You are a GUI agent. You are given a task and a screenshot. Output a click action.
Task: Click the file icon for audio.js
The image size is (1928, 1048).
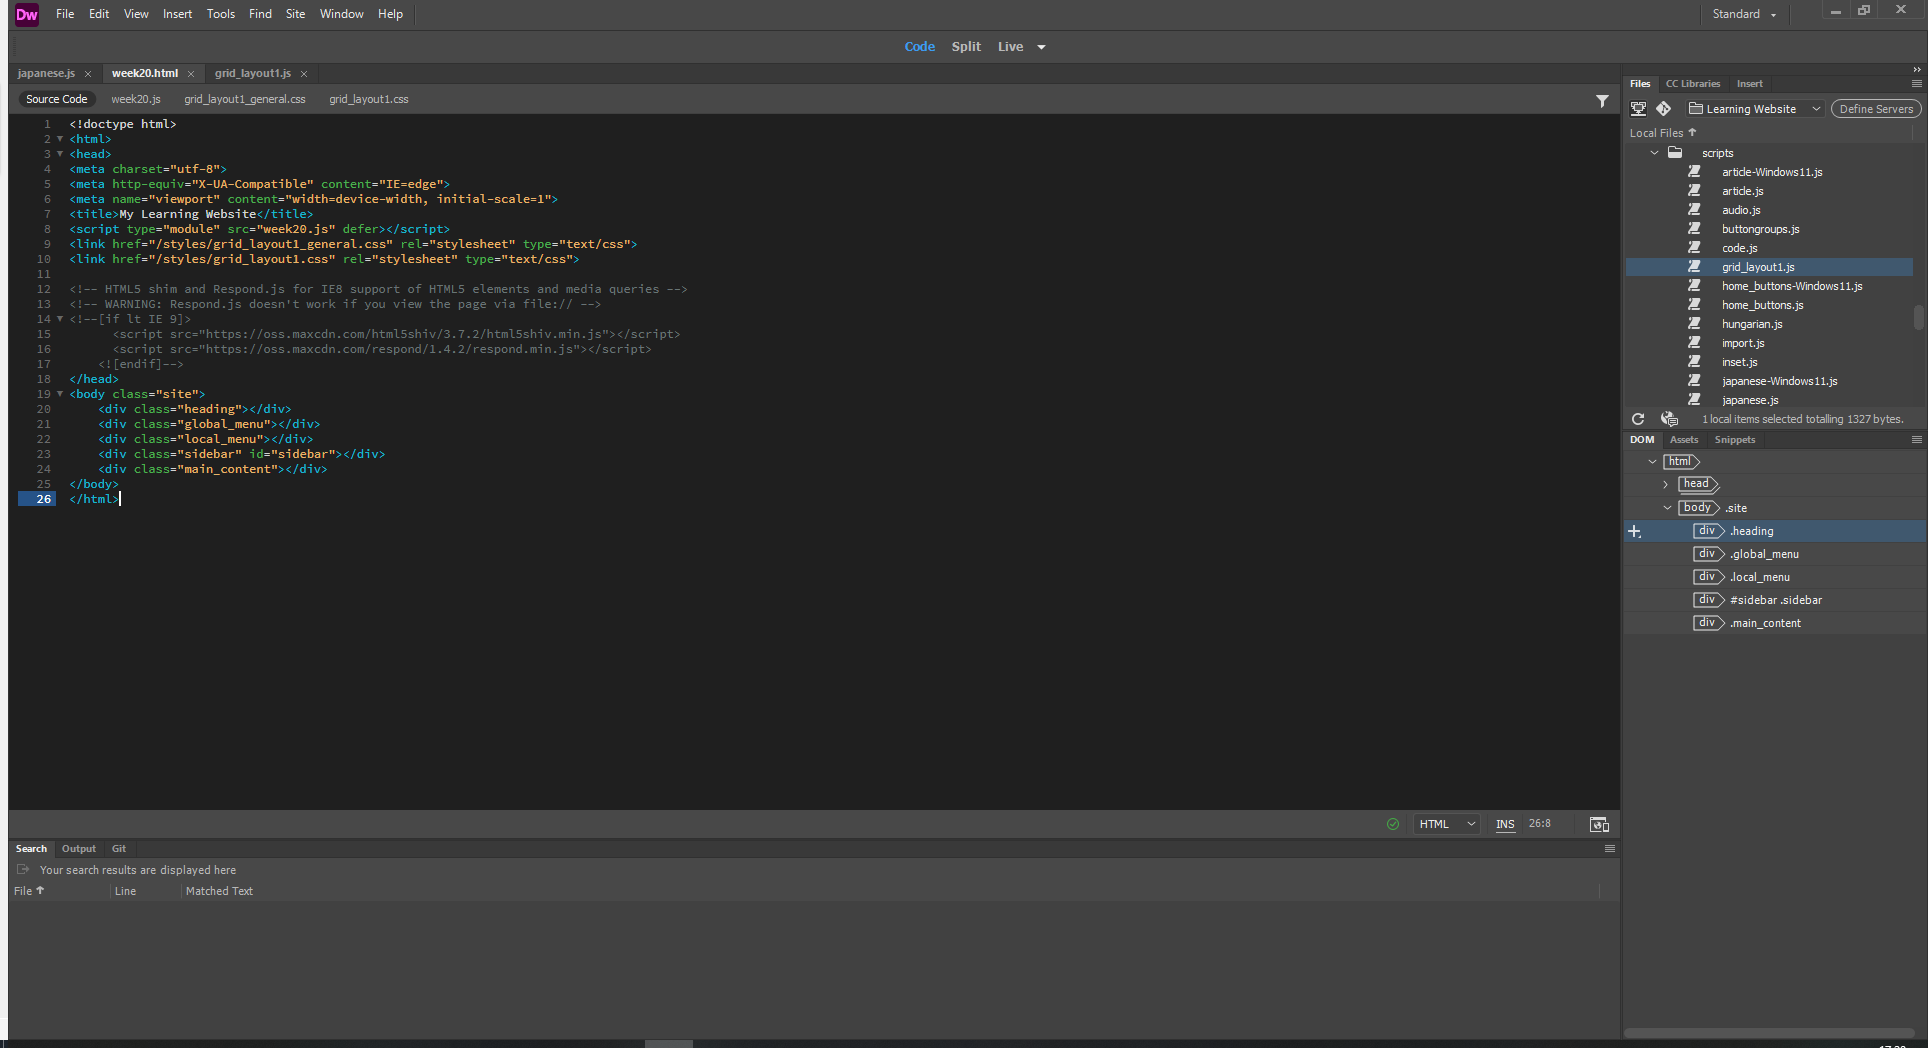(1694, 210)
